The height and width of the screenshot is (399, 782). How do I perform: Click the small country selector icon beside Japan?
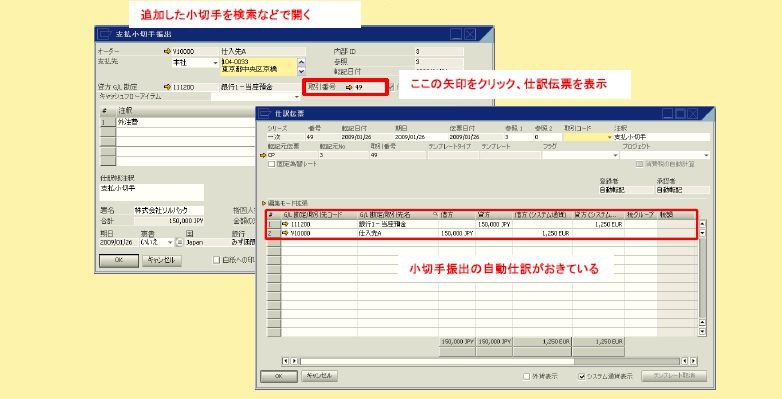pyautogui.click(x=180, y=242)
